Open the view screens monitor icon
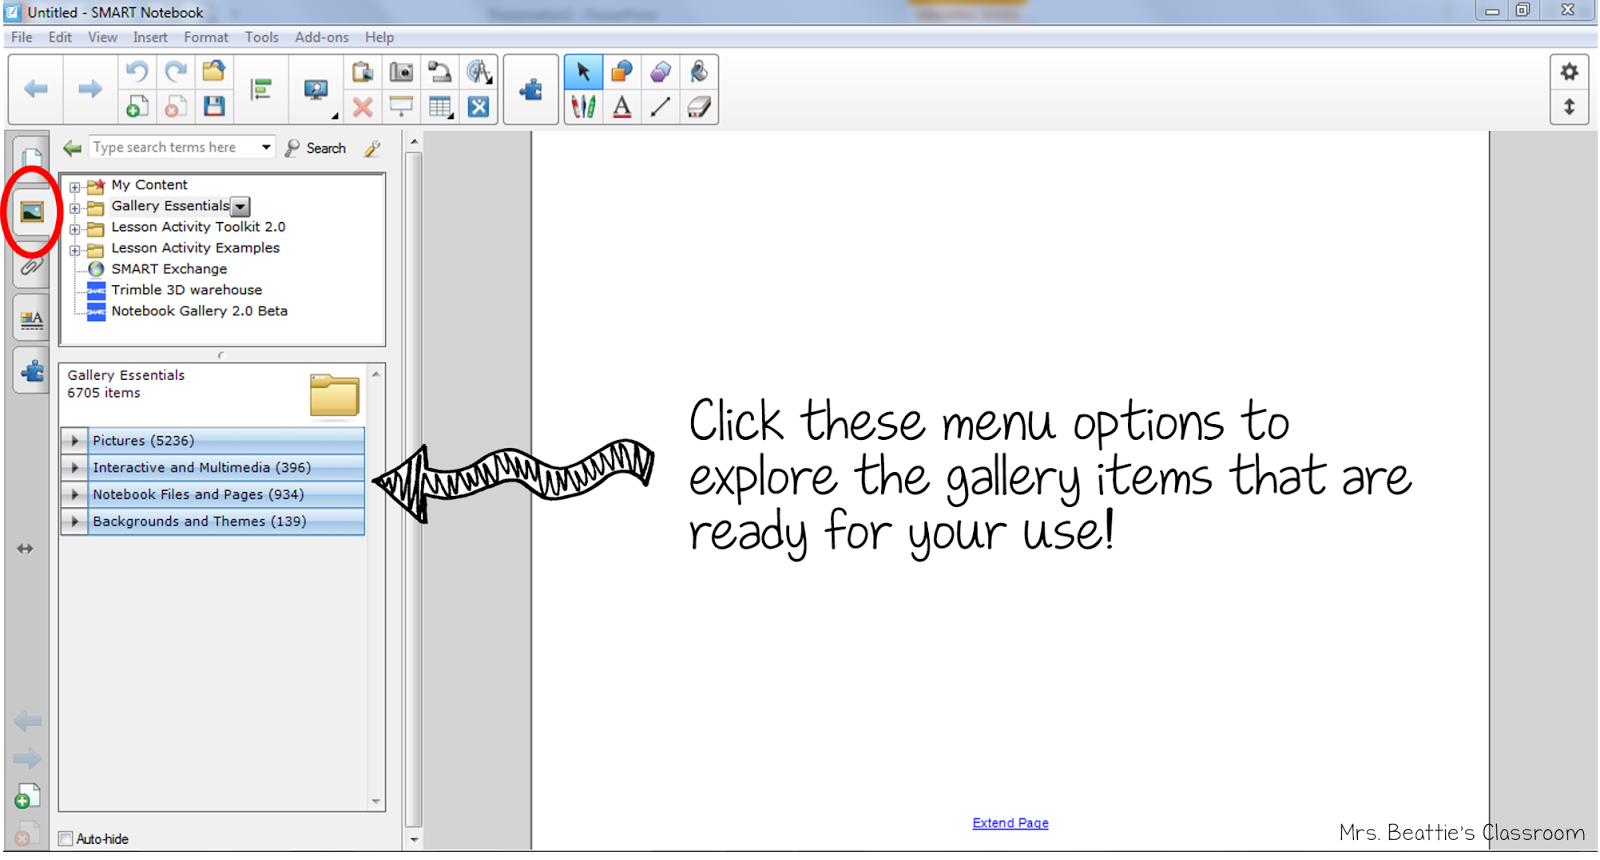 pyautogui.click(x=316, y=90)
